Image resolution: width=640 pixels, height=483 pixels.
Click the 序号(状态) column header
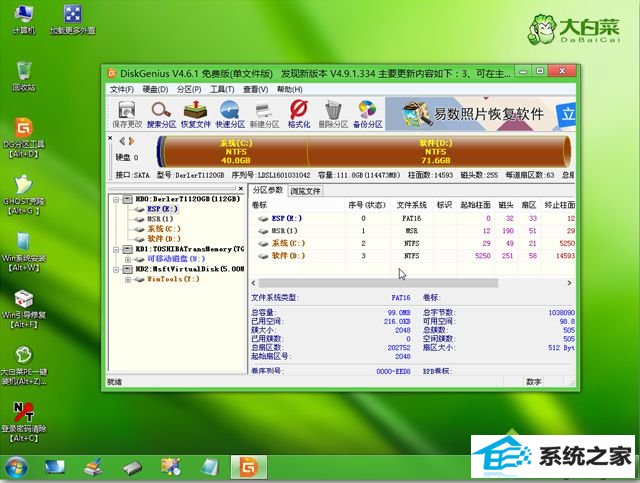367,205
